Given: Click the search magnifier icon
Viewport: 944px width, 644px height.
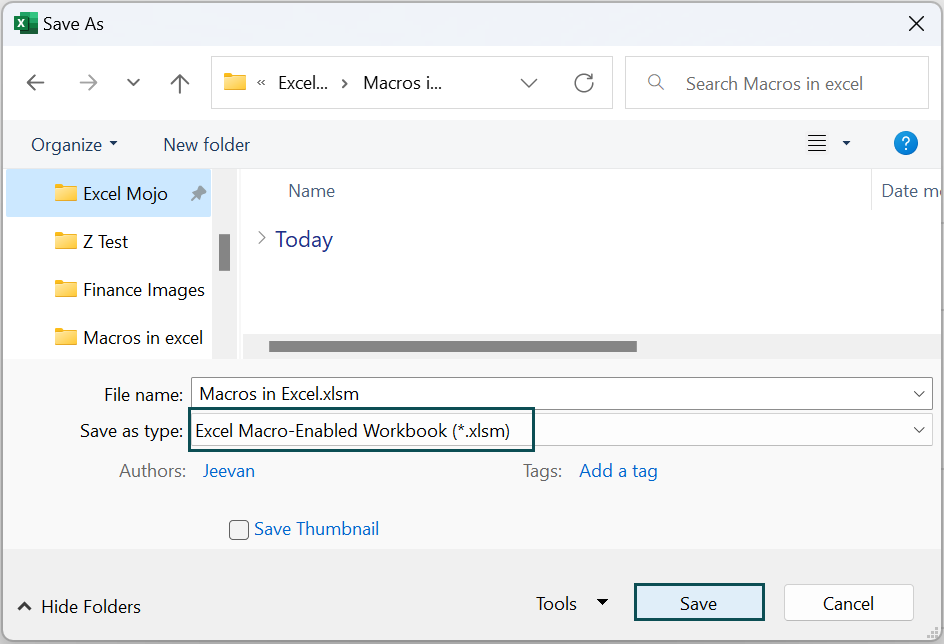Looking at the screenshot, I should (x=656, y=82).
